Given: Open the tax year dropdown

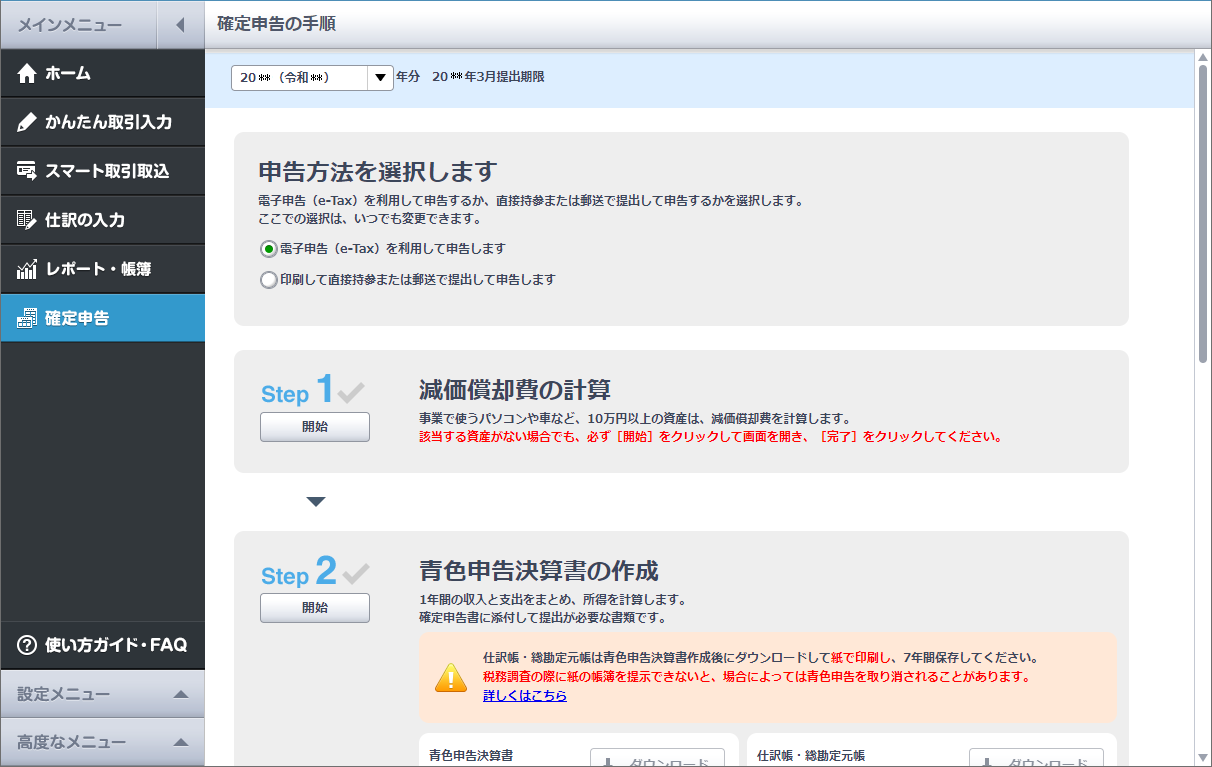Looking at the screenshot, I should point(380,77).
